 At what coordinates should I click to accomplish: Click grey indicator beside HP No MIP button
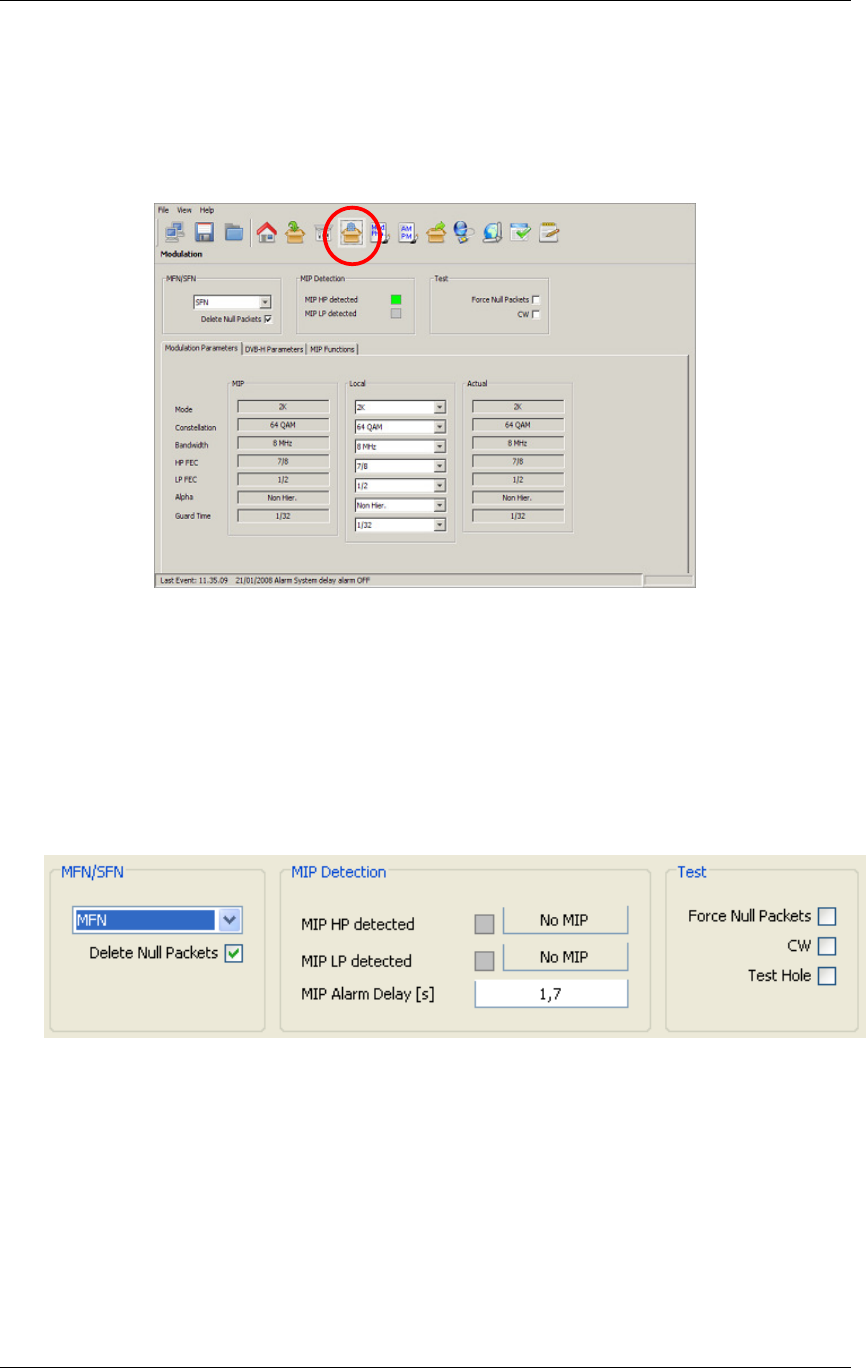[485, 923]
